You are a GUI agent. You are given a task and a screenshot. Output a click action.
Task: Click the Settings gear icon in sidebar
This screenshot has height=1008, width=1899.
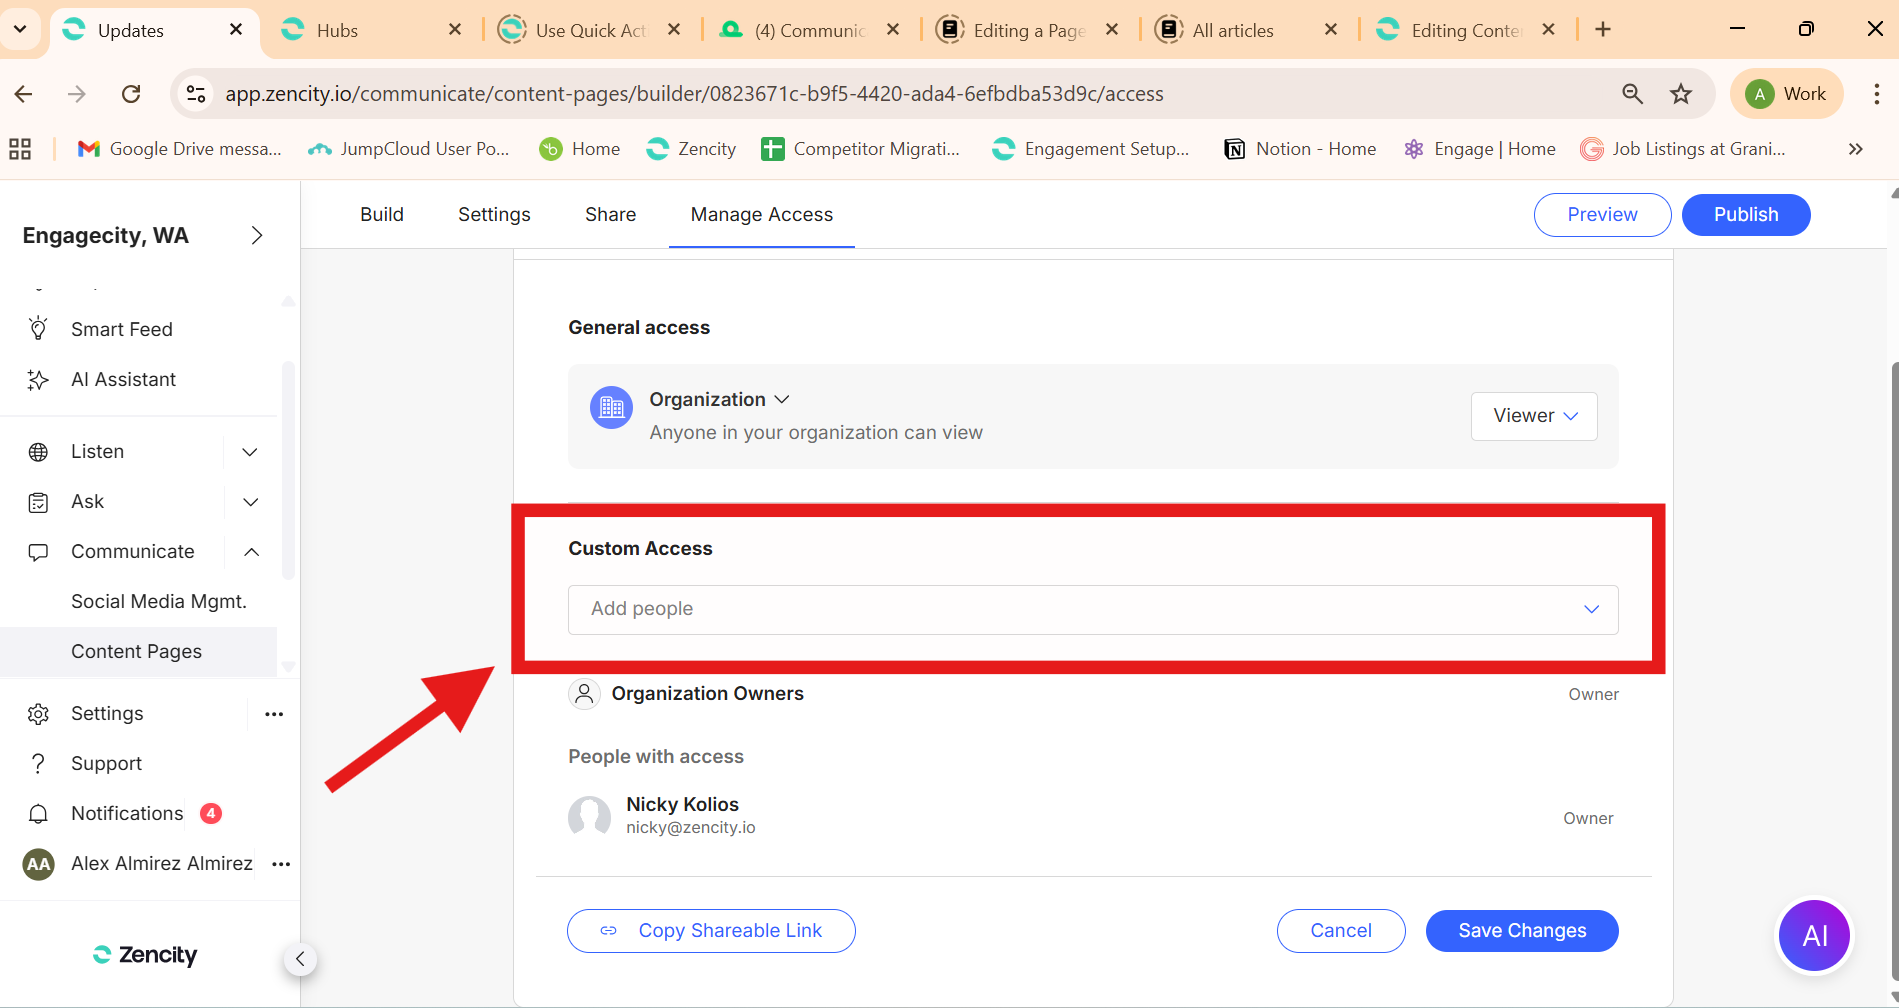tap(38, 714)
